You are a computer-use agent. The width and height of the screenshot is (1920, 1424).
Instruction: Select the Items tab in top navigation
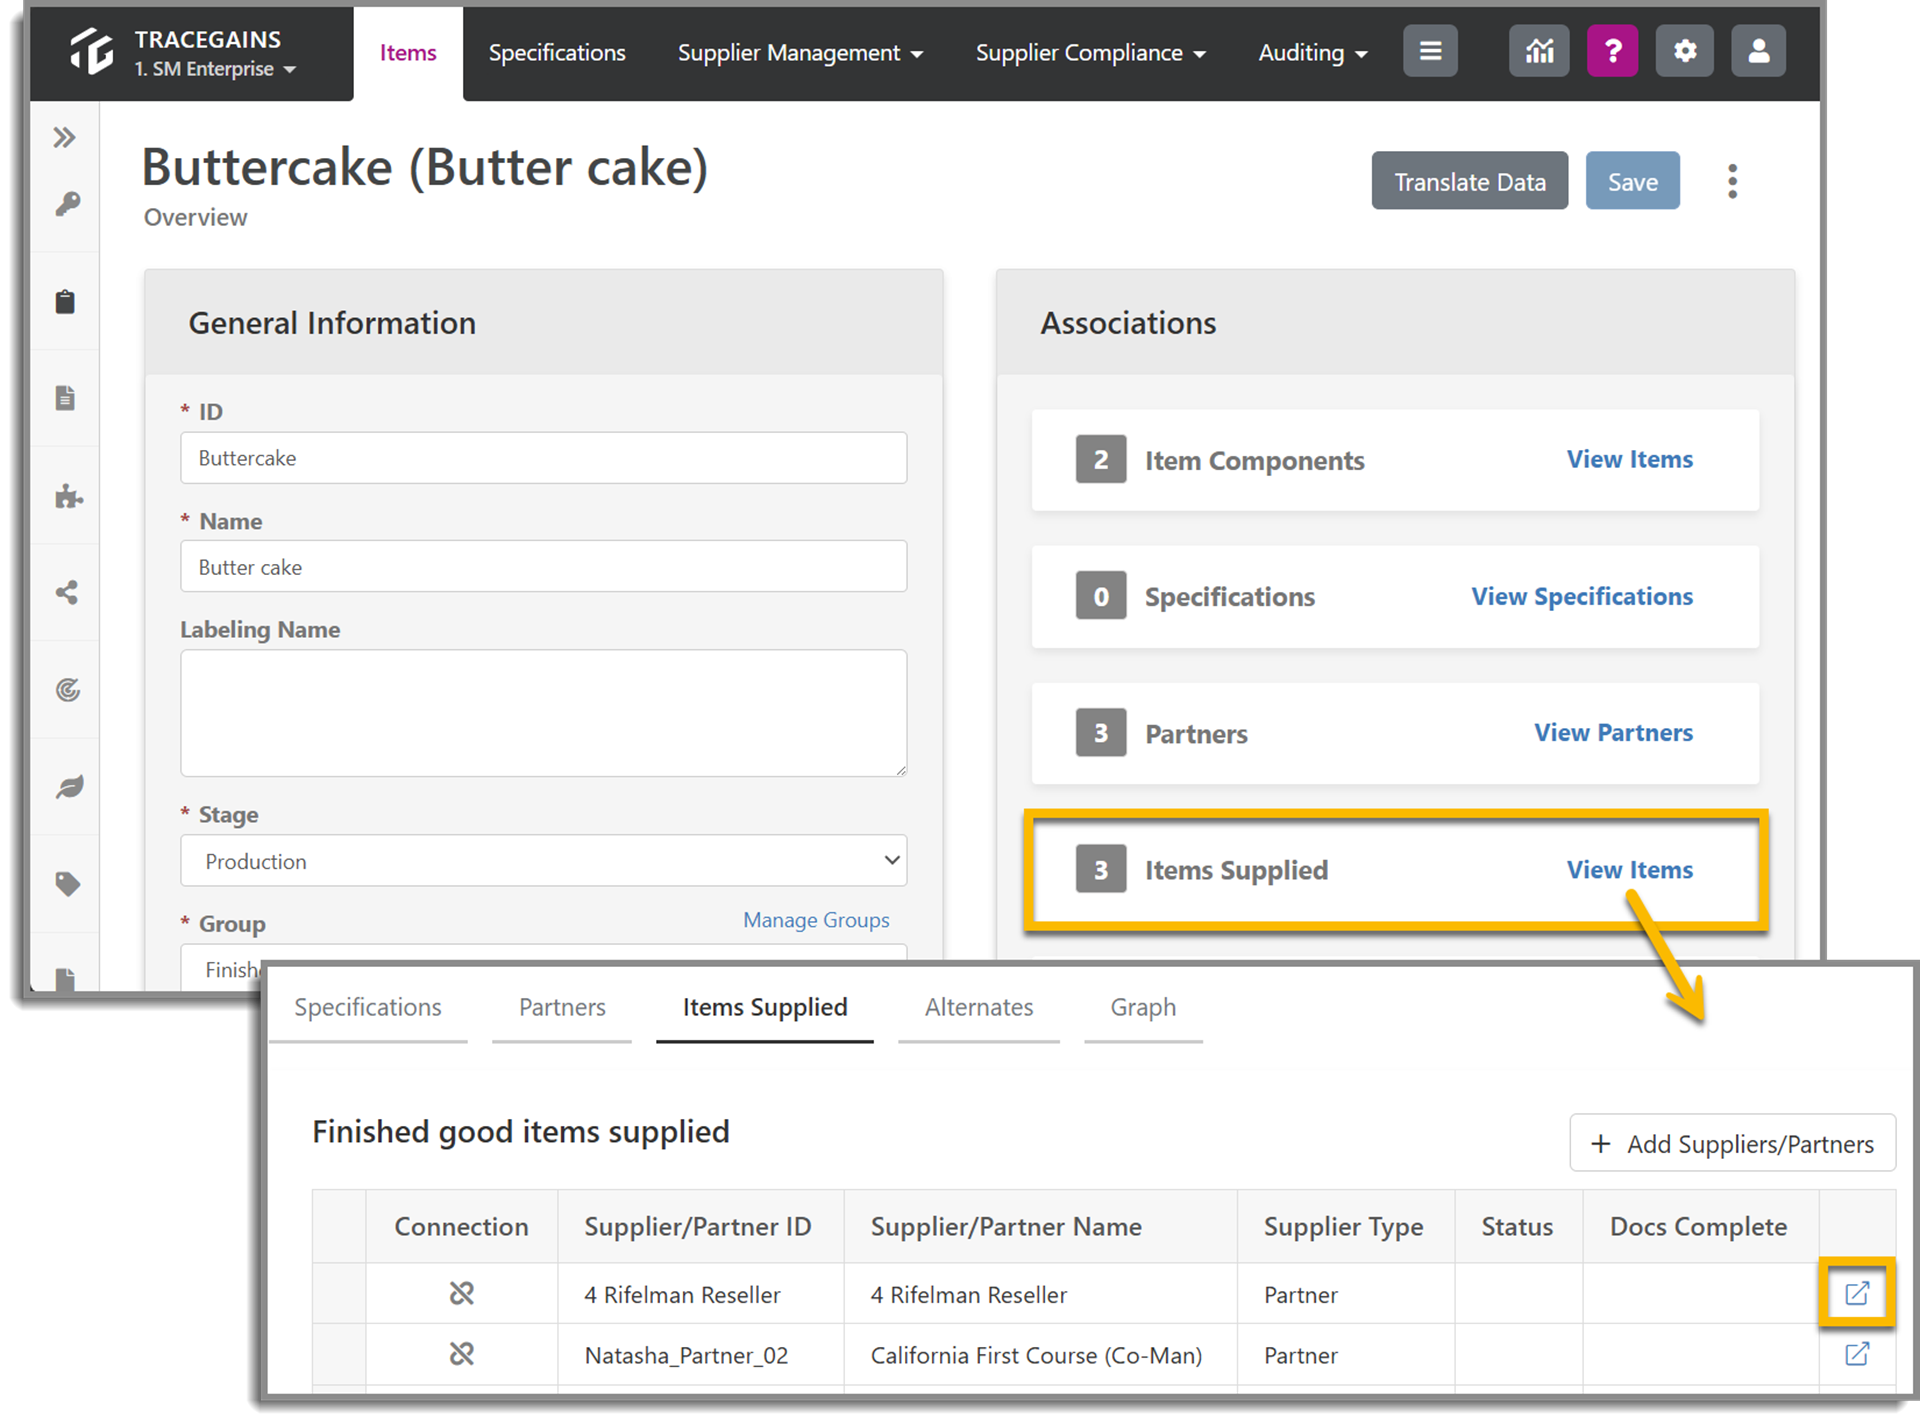pyautogui.click(x=408, y=53)
